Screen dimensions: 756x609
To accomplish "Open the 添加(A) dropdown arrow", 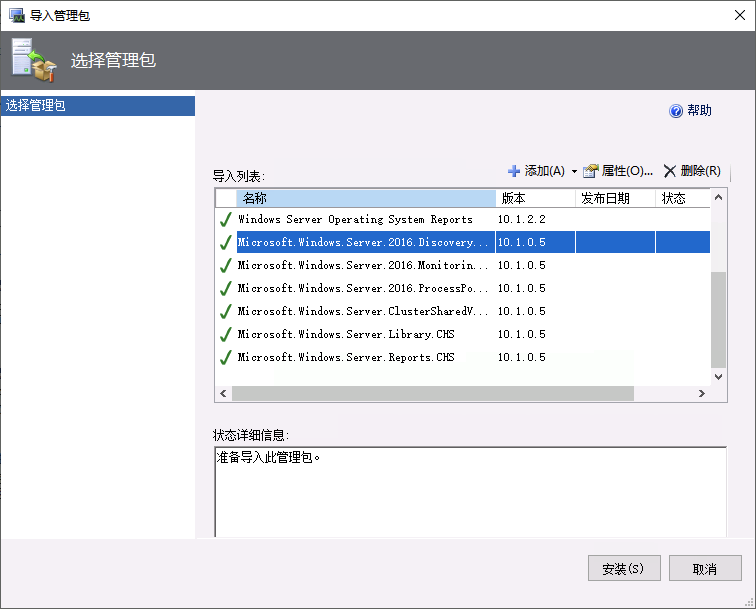I will tap(574, 171).
